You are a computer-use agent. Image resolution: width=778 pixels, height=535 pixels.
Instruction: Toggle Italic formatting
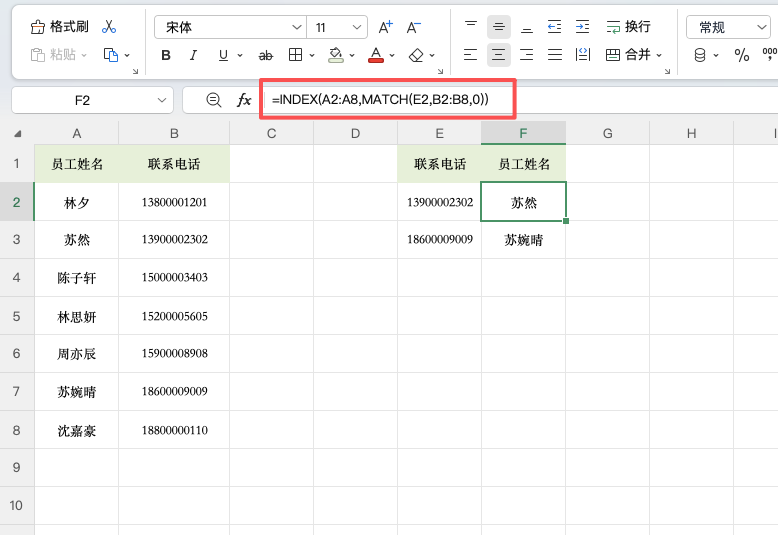point(194,55)
